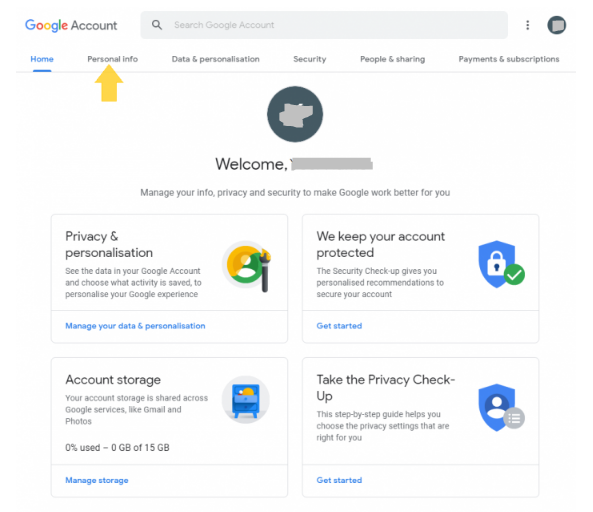Click the blue lock security shield icon
The height and width of the screenshot is (512, 593).
[500, 264]
